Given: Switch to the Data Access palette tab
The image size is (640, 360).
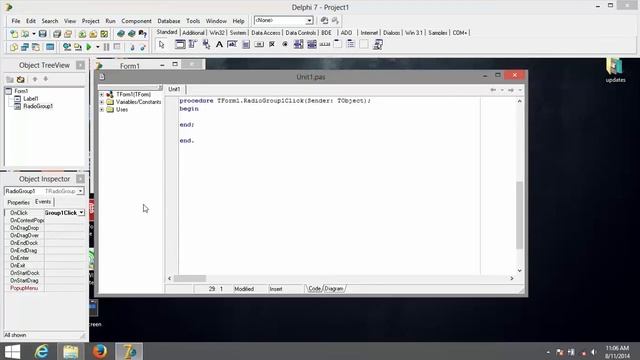Looking at the screenshot, I should pyautogui.click(x=266, y=33).
